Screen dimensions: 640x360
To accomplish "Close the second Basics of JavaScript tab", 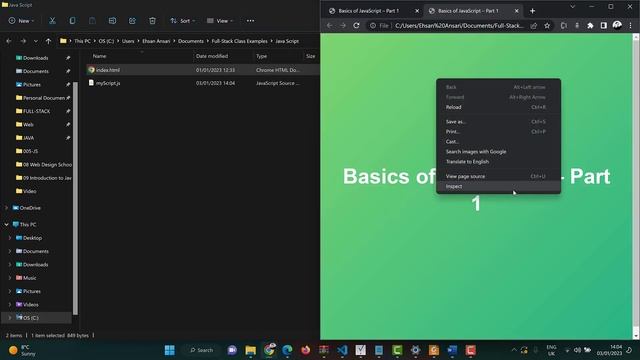I will coord(516,11).
